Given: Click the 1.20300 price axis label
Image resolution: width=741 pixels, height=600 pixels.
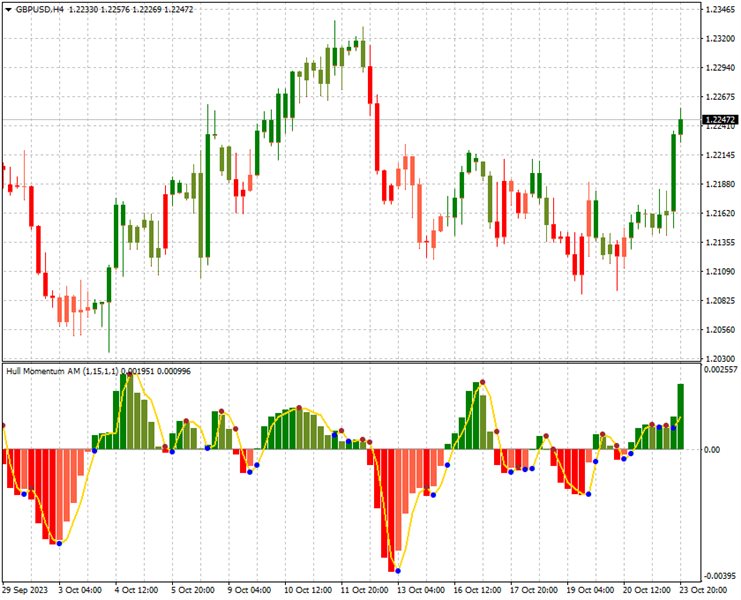Looking at the screenshot, I should [720, 359].
